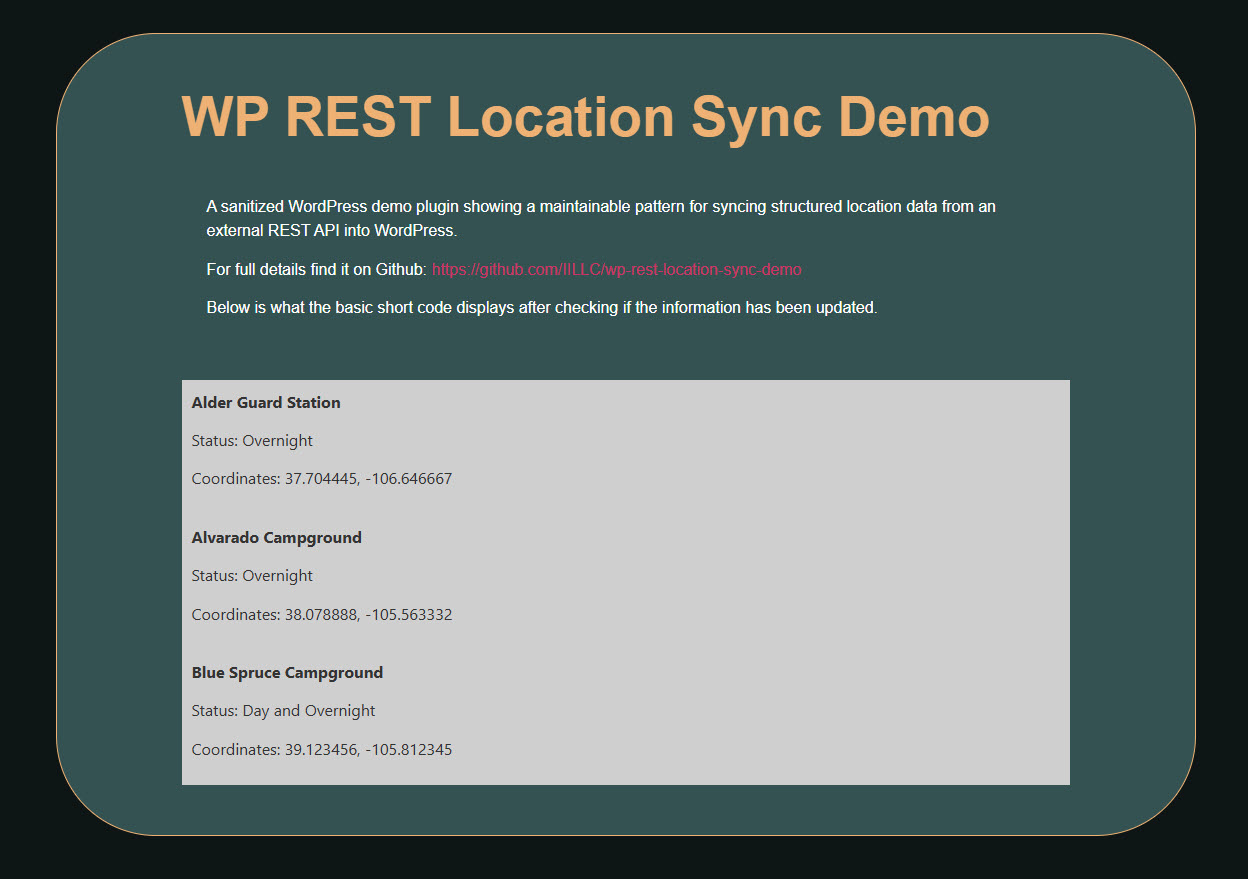Viewport: 1248px width, 879px height.
Task: Click coordinates 38.078888, -105.563332
Action: 322,614
